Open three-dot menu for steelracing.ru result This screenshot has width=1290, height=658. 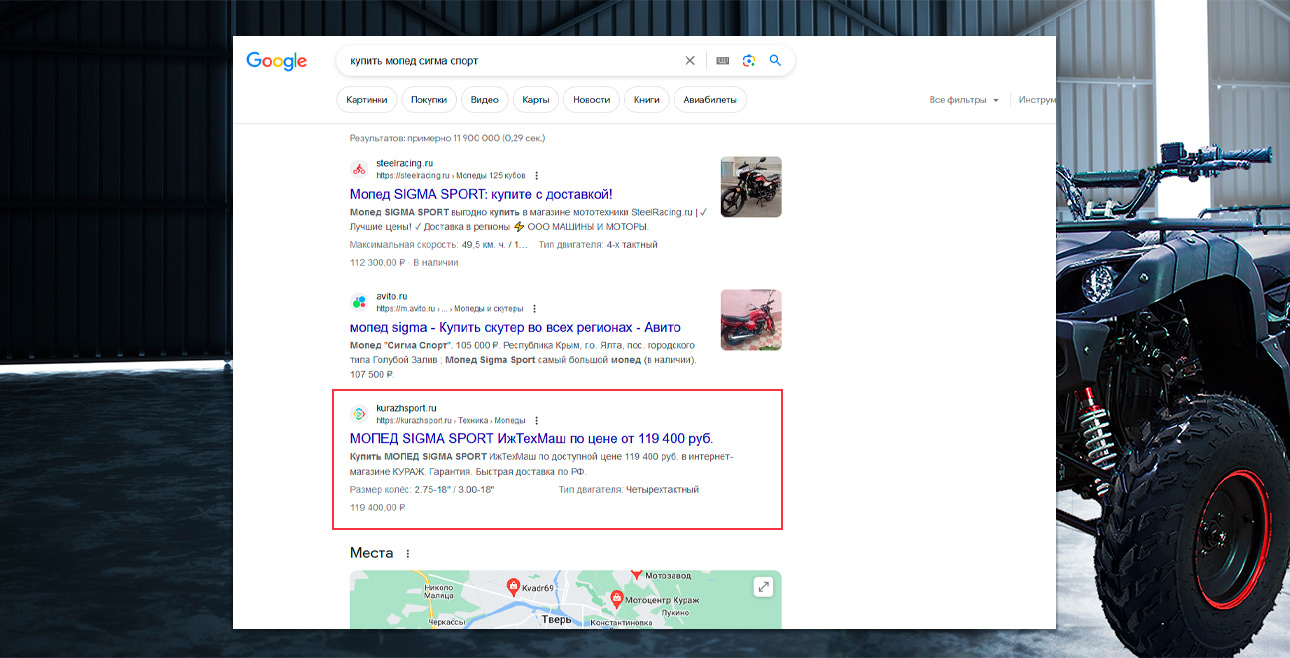537,176
